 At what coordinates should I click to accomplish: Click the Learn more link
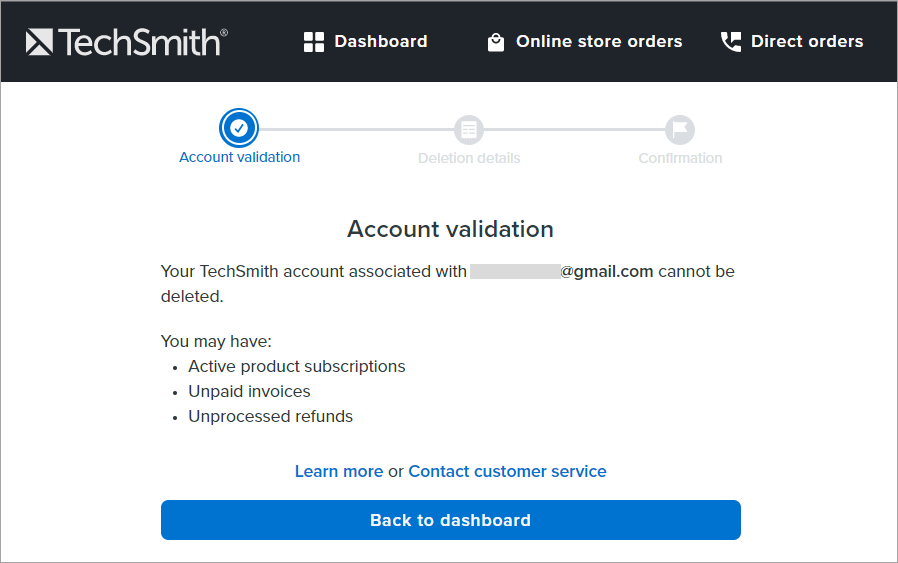point(338,471)
